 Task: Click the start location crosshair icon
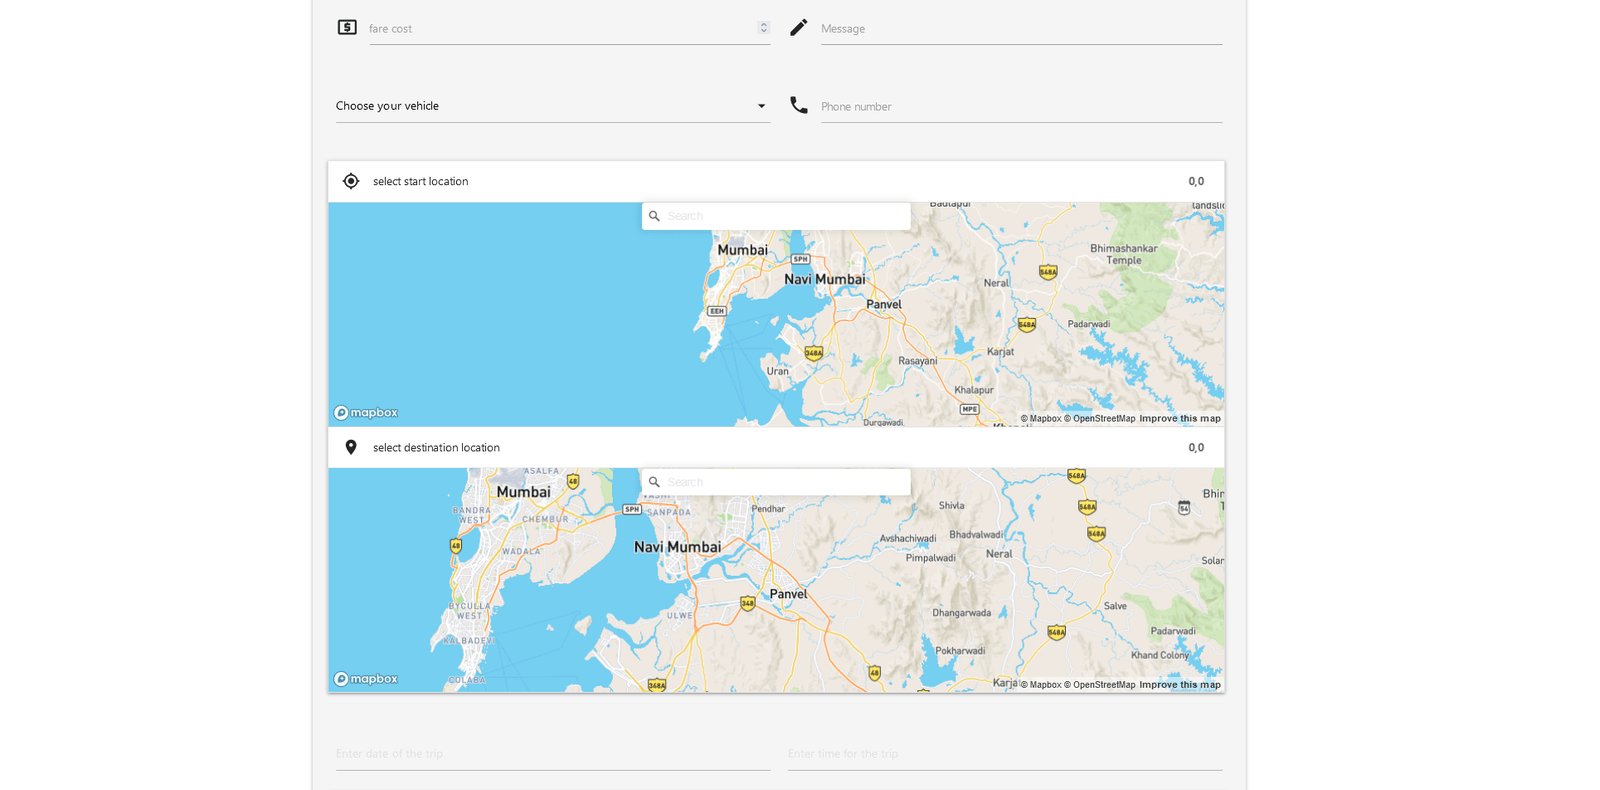[x=351, y=181]
